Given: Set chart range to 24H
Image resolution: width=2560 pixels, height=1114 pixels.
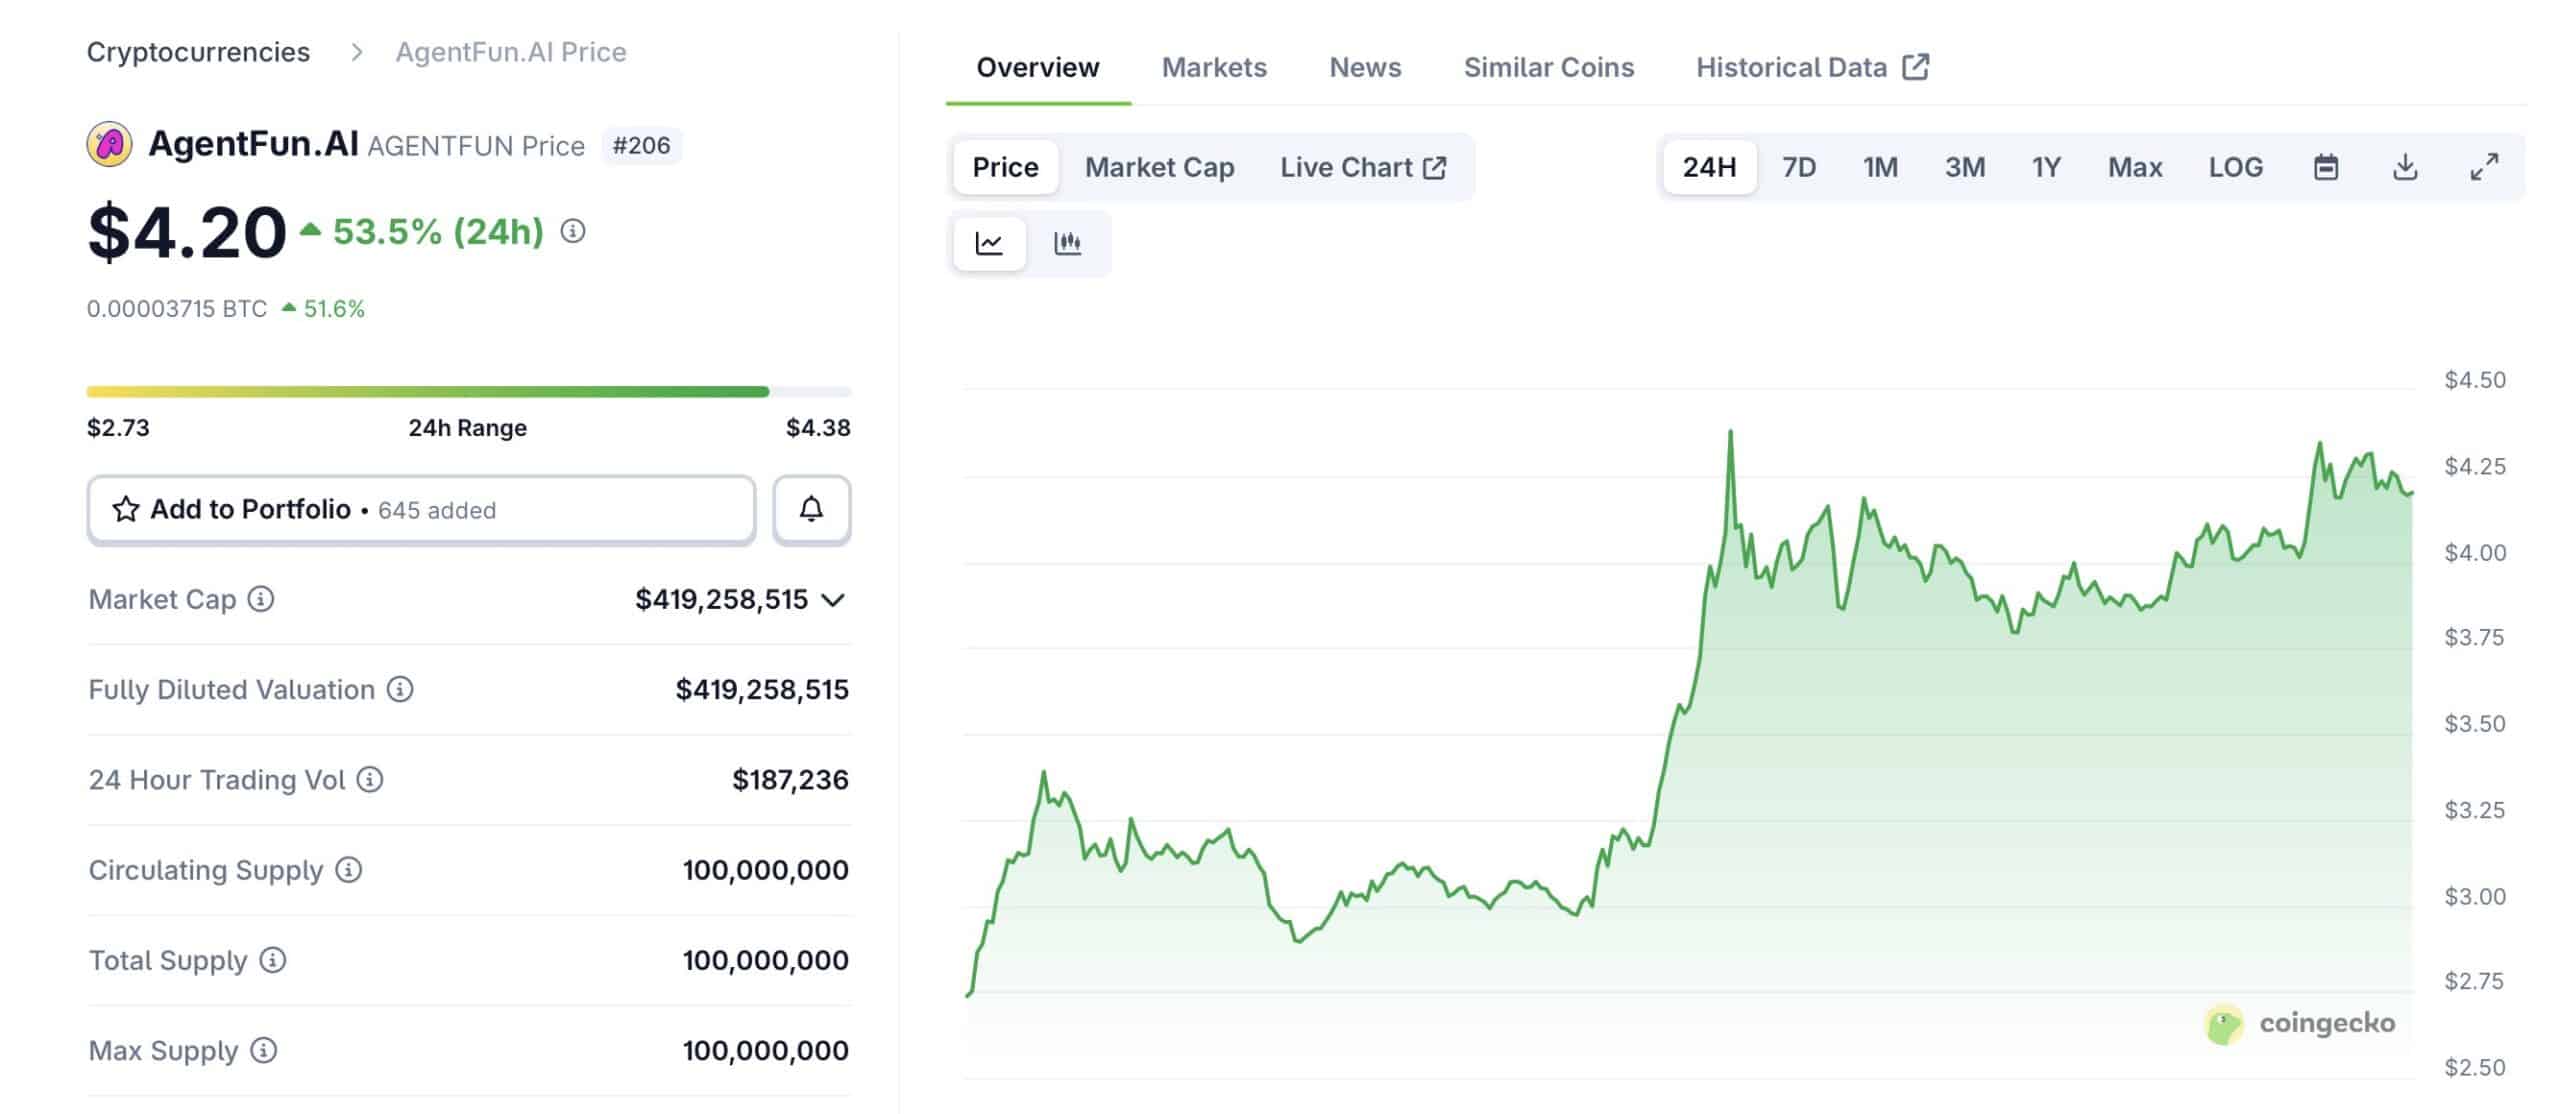Looking at the screenshot, I should tap(1709, 167).
